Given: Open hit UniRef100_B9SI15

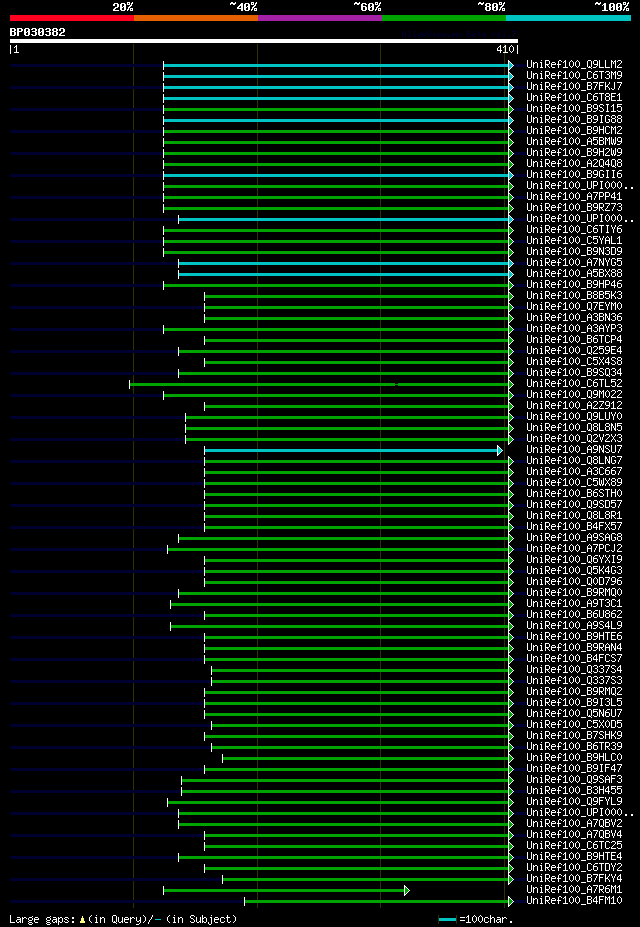Looking at the screenshot, I should point(574,108).
